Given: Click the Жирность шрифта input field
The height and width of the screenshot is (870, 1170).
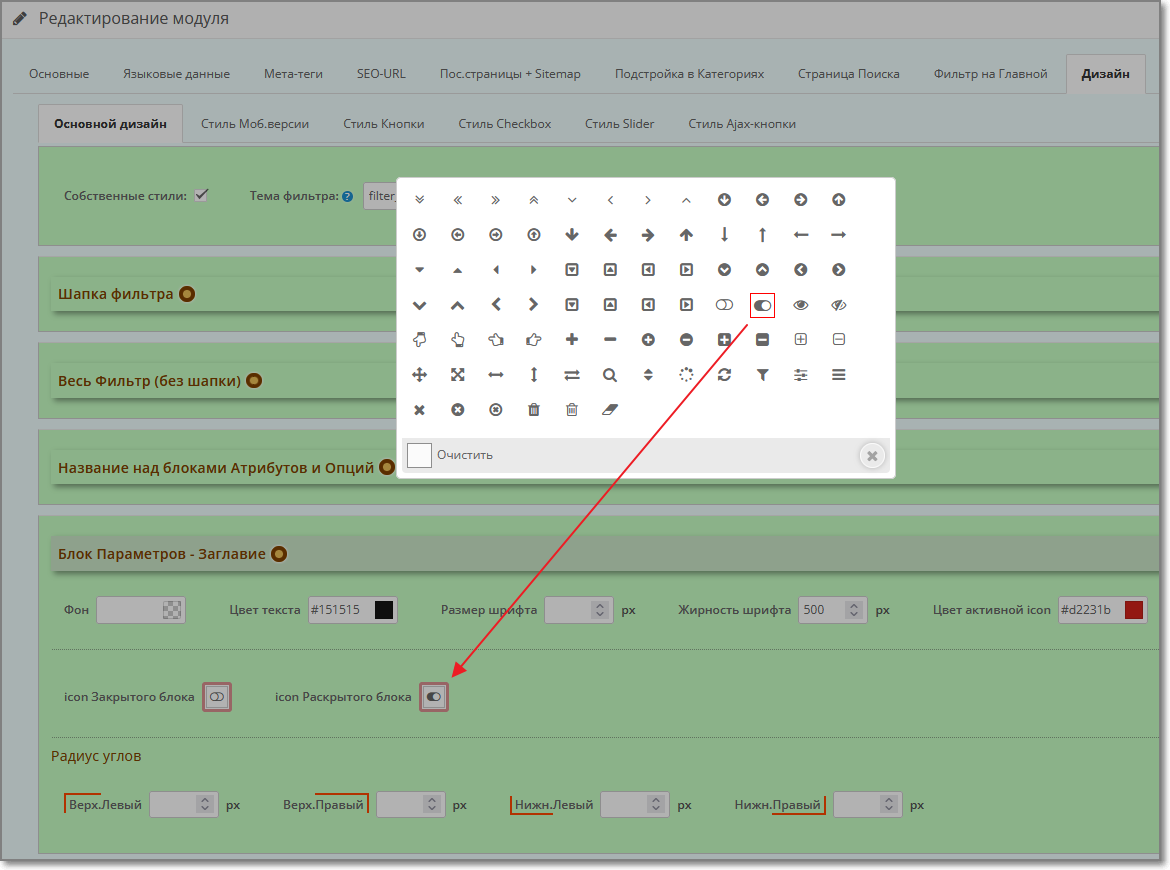Looking at the screenshot, I should (x=820, y=610).
